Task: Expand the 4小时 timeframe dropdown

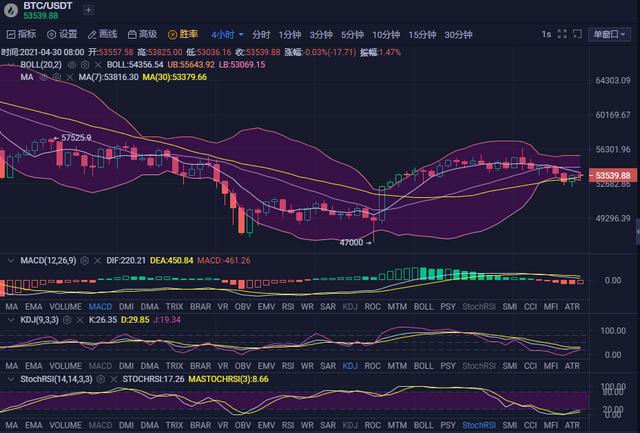Action: coord(223,34)
